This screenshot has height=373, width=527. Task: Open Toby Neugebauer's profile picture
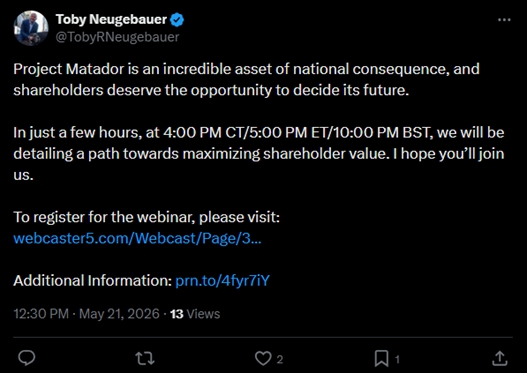tap(31, 28)
